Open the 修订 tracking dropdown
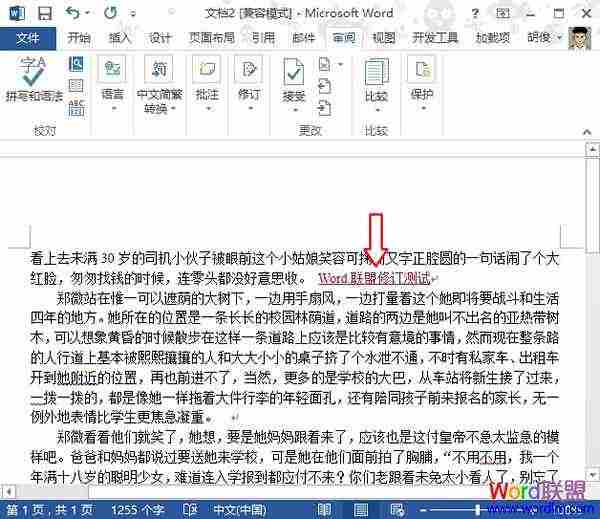600x519 pixels. [x=249, y=84]
